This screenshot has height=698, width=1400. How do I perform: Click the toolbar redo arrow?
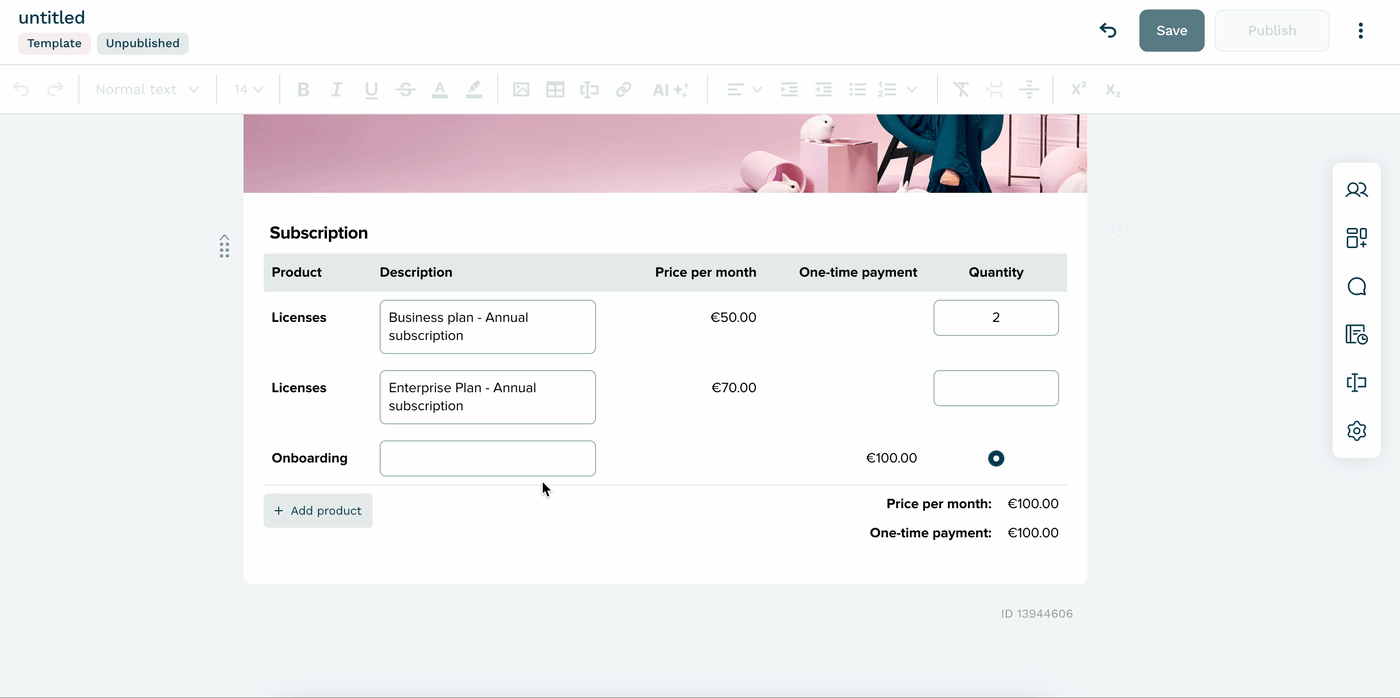(x=55, y=89)
